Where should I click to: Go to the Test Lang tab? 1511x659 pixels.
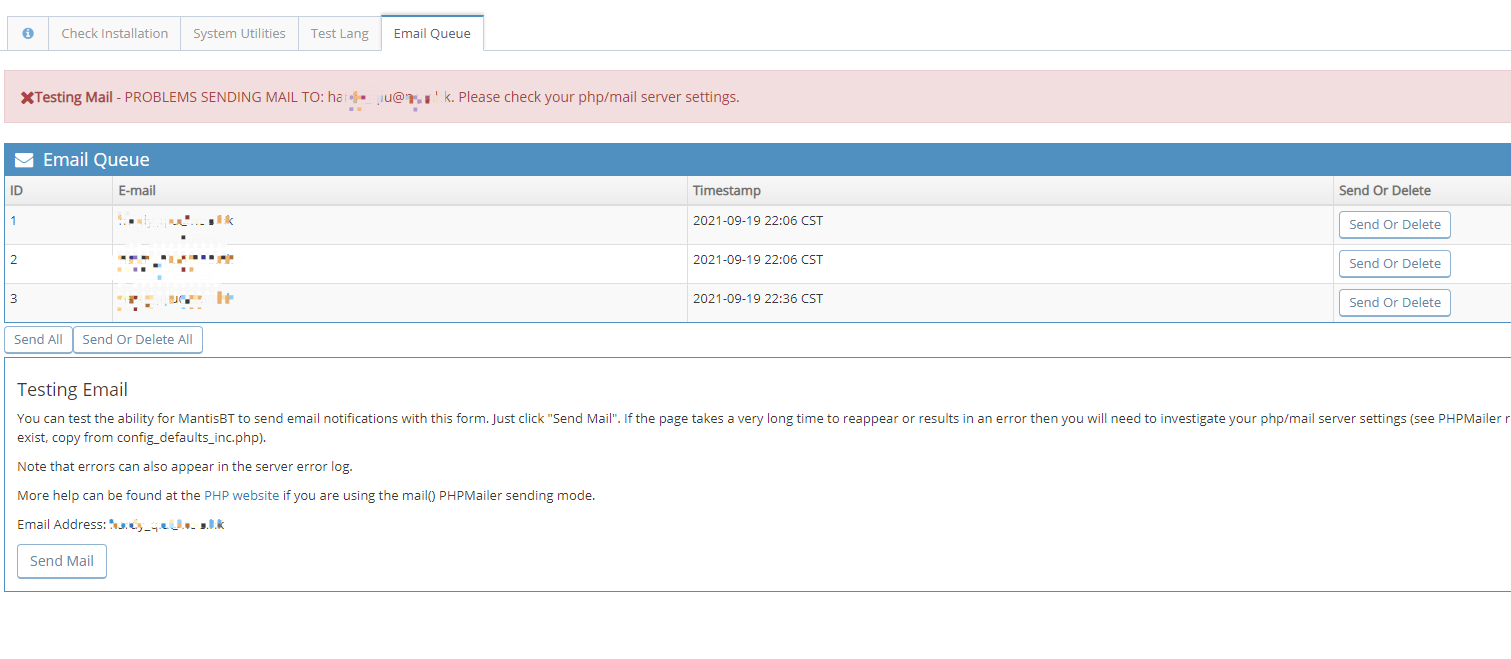click(x=339, y=33)
